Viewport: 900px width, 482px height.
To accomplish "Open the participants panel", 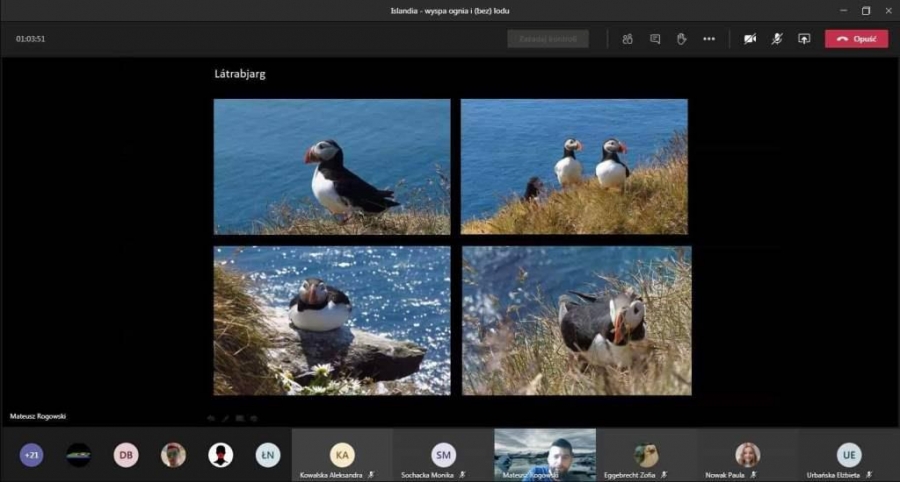I will (x=628, y=39).
